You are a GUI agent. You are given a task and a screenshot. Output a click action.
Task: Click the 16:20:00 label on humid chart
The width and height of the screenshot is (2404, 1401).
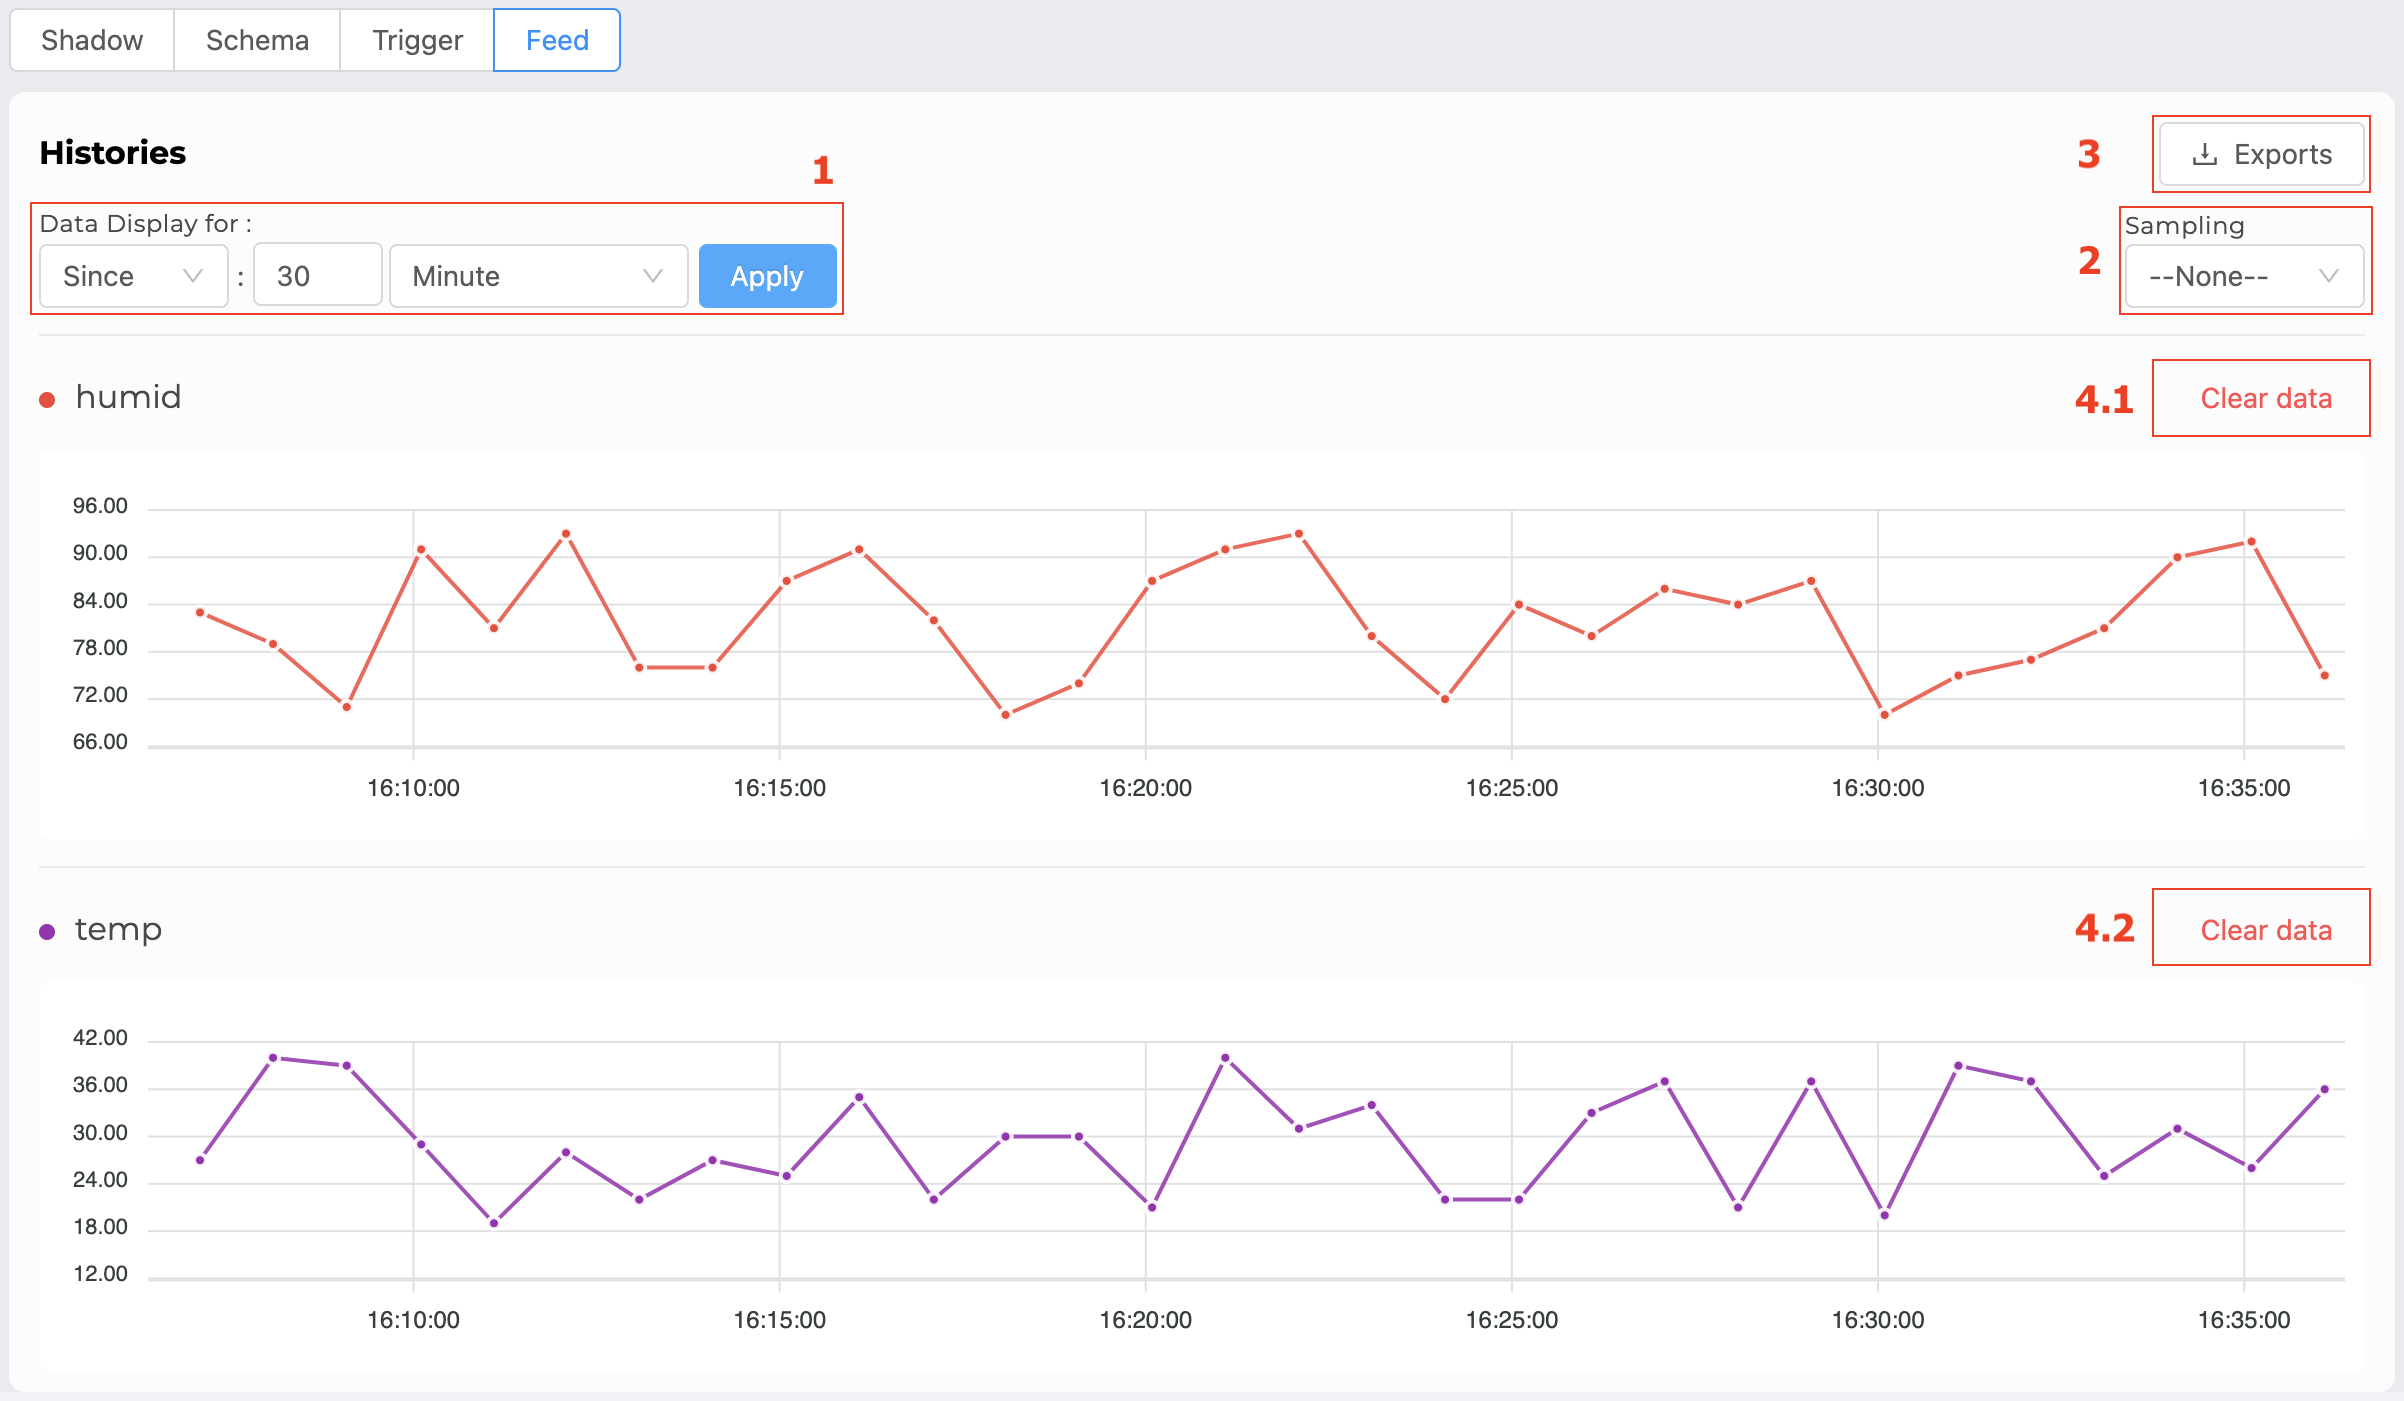coord(1145,788)
